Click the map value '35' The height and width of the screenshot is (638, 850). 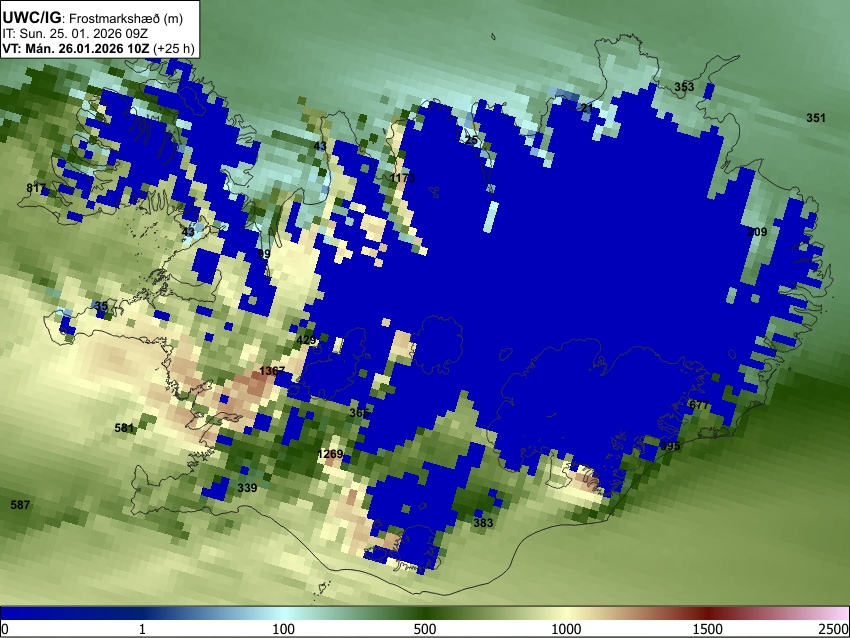[101, 306]
